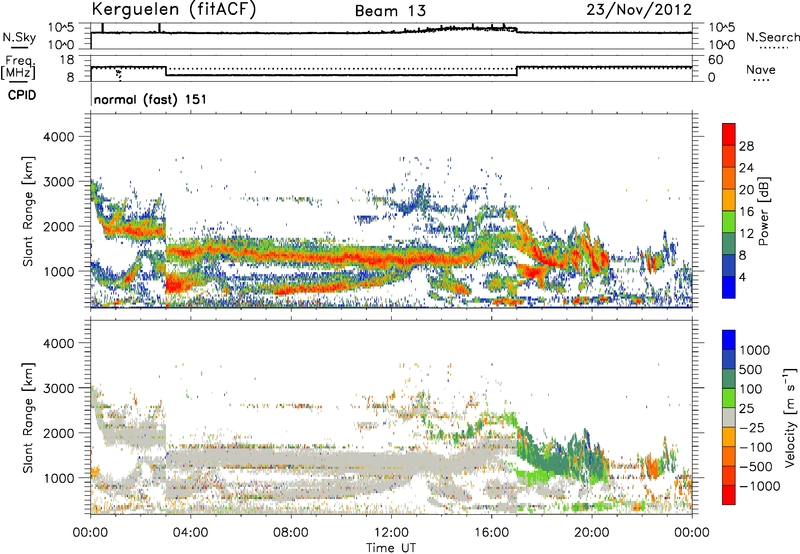Click the '04:00' time tick label
Image resolution: width=800 pixels, height=554 pixels.
pos(190,533)
